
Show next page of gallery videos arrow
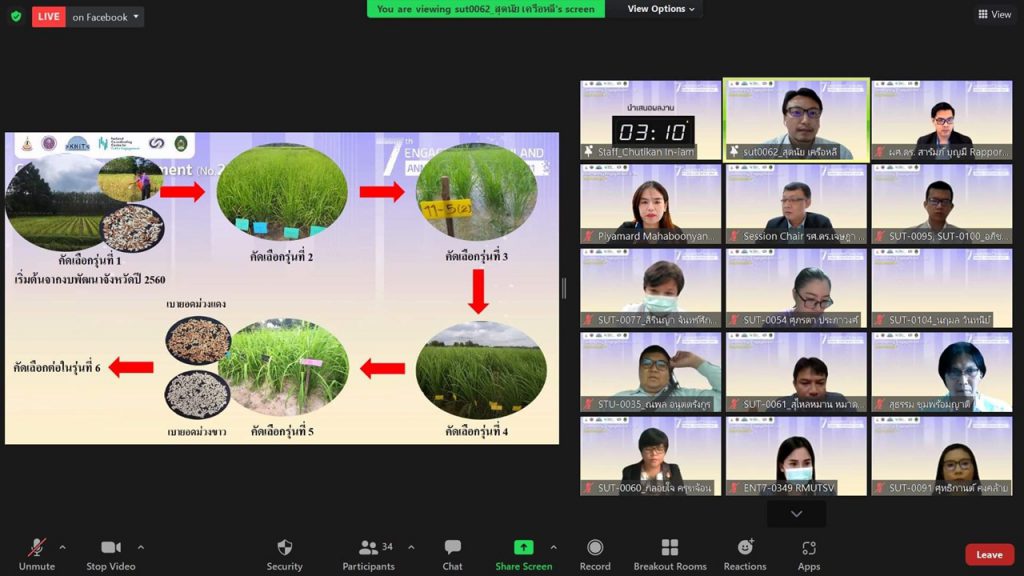796,514
